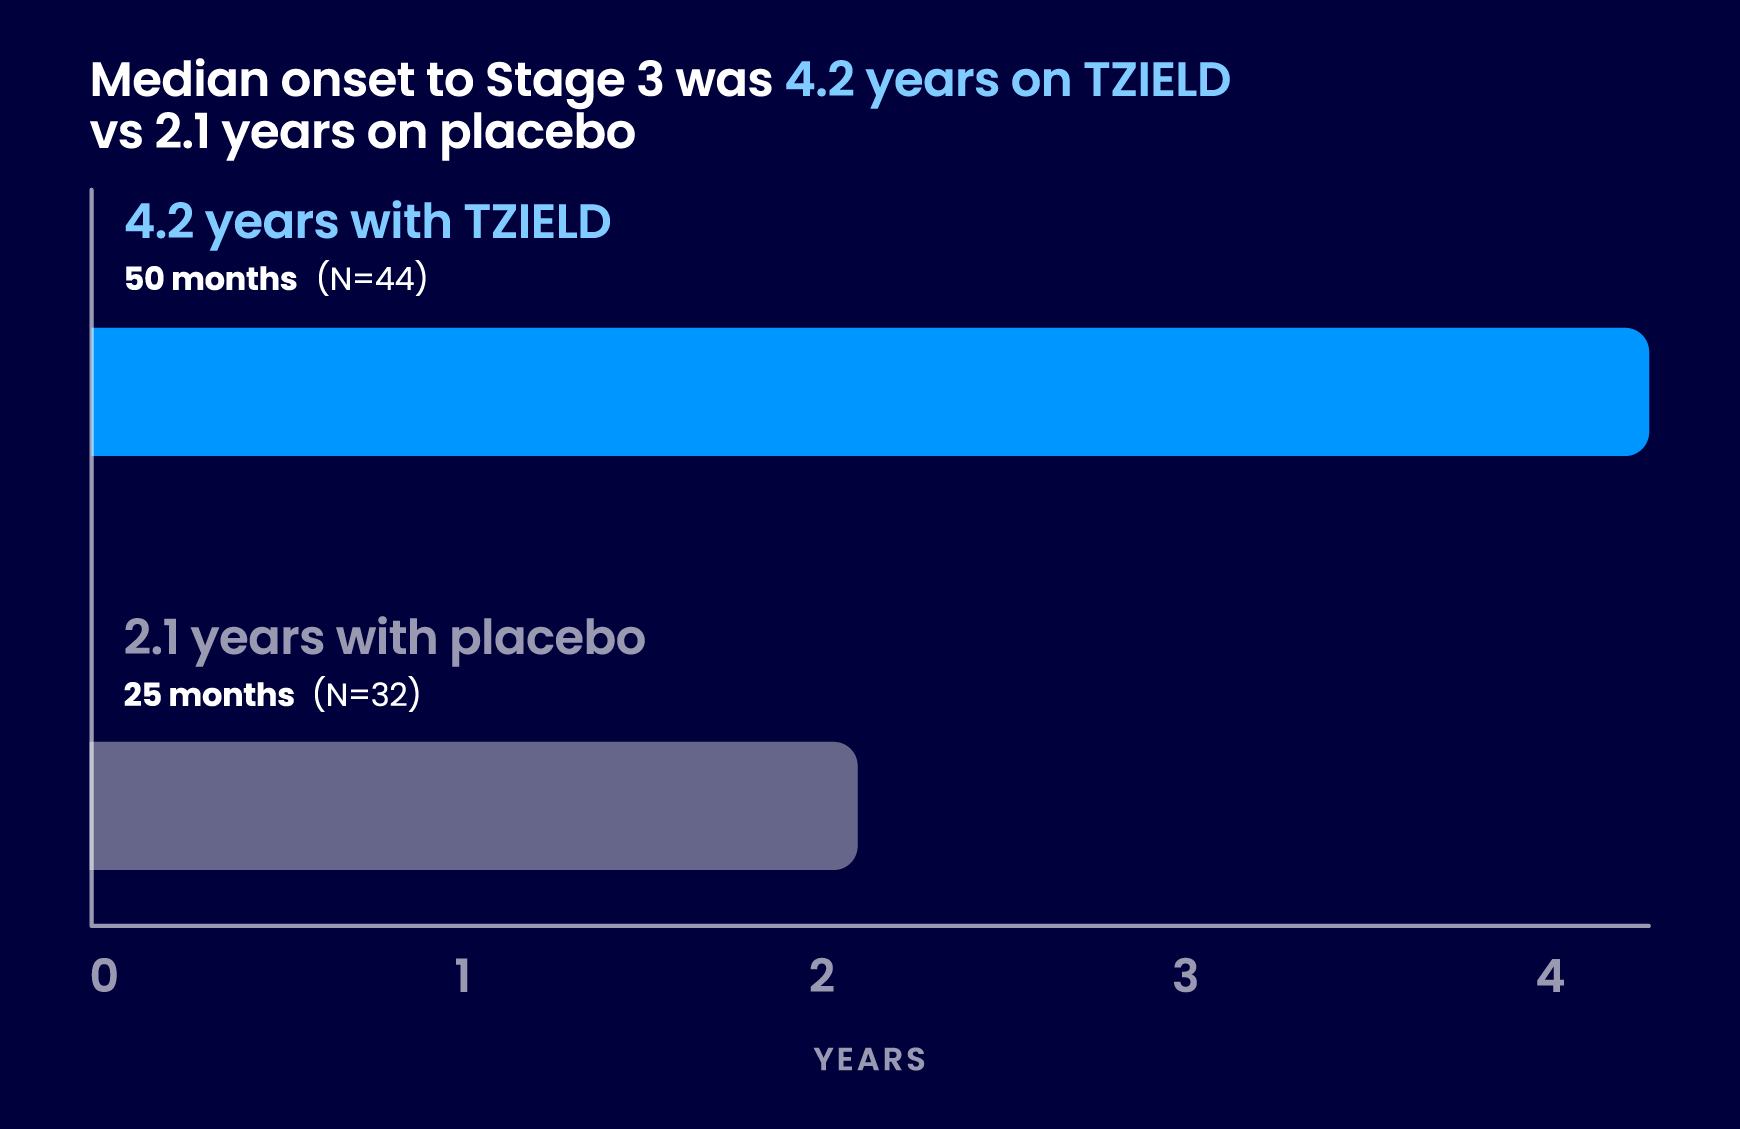Click the "(N=32)" sample size text
This screenshot has height=1129, width=1740.
point(367,694)
